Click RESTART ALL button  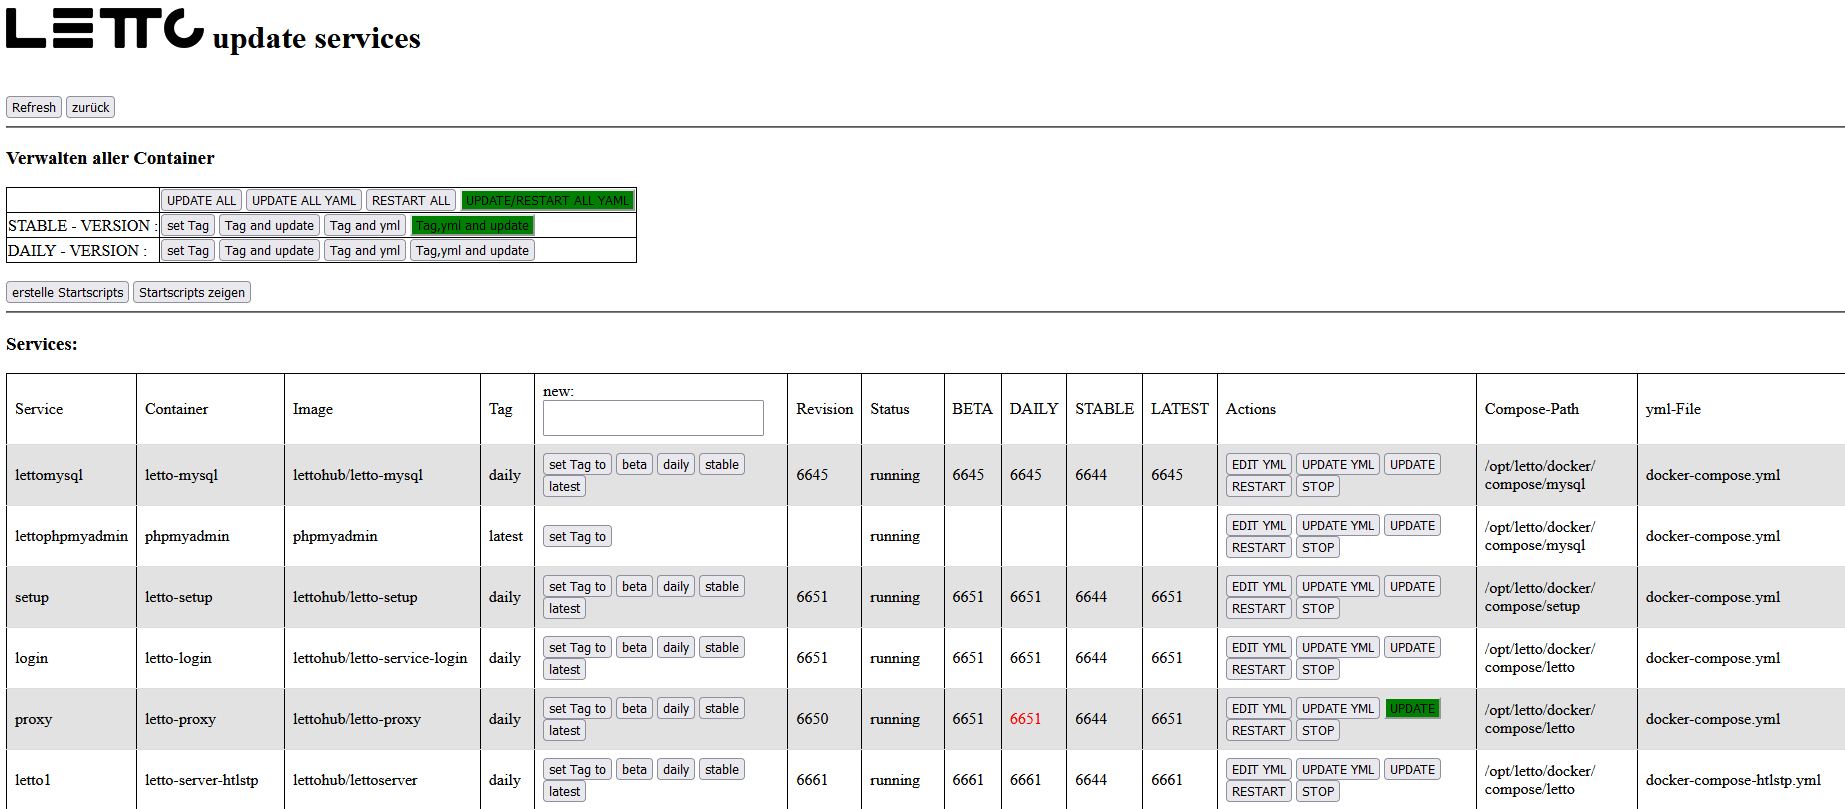[x=411, y=200]
